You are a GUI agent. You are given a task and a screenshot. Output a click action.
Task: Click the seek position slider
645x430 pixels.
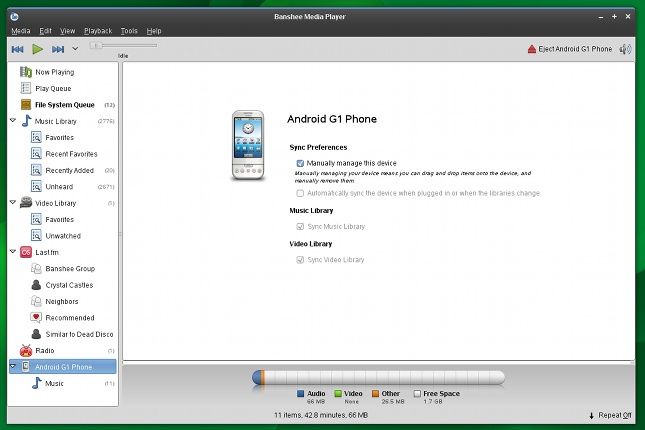click(122, 45)
